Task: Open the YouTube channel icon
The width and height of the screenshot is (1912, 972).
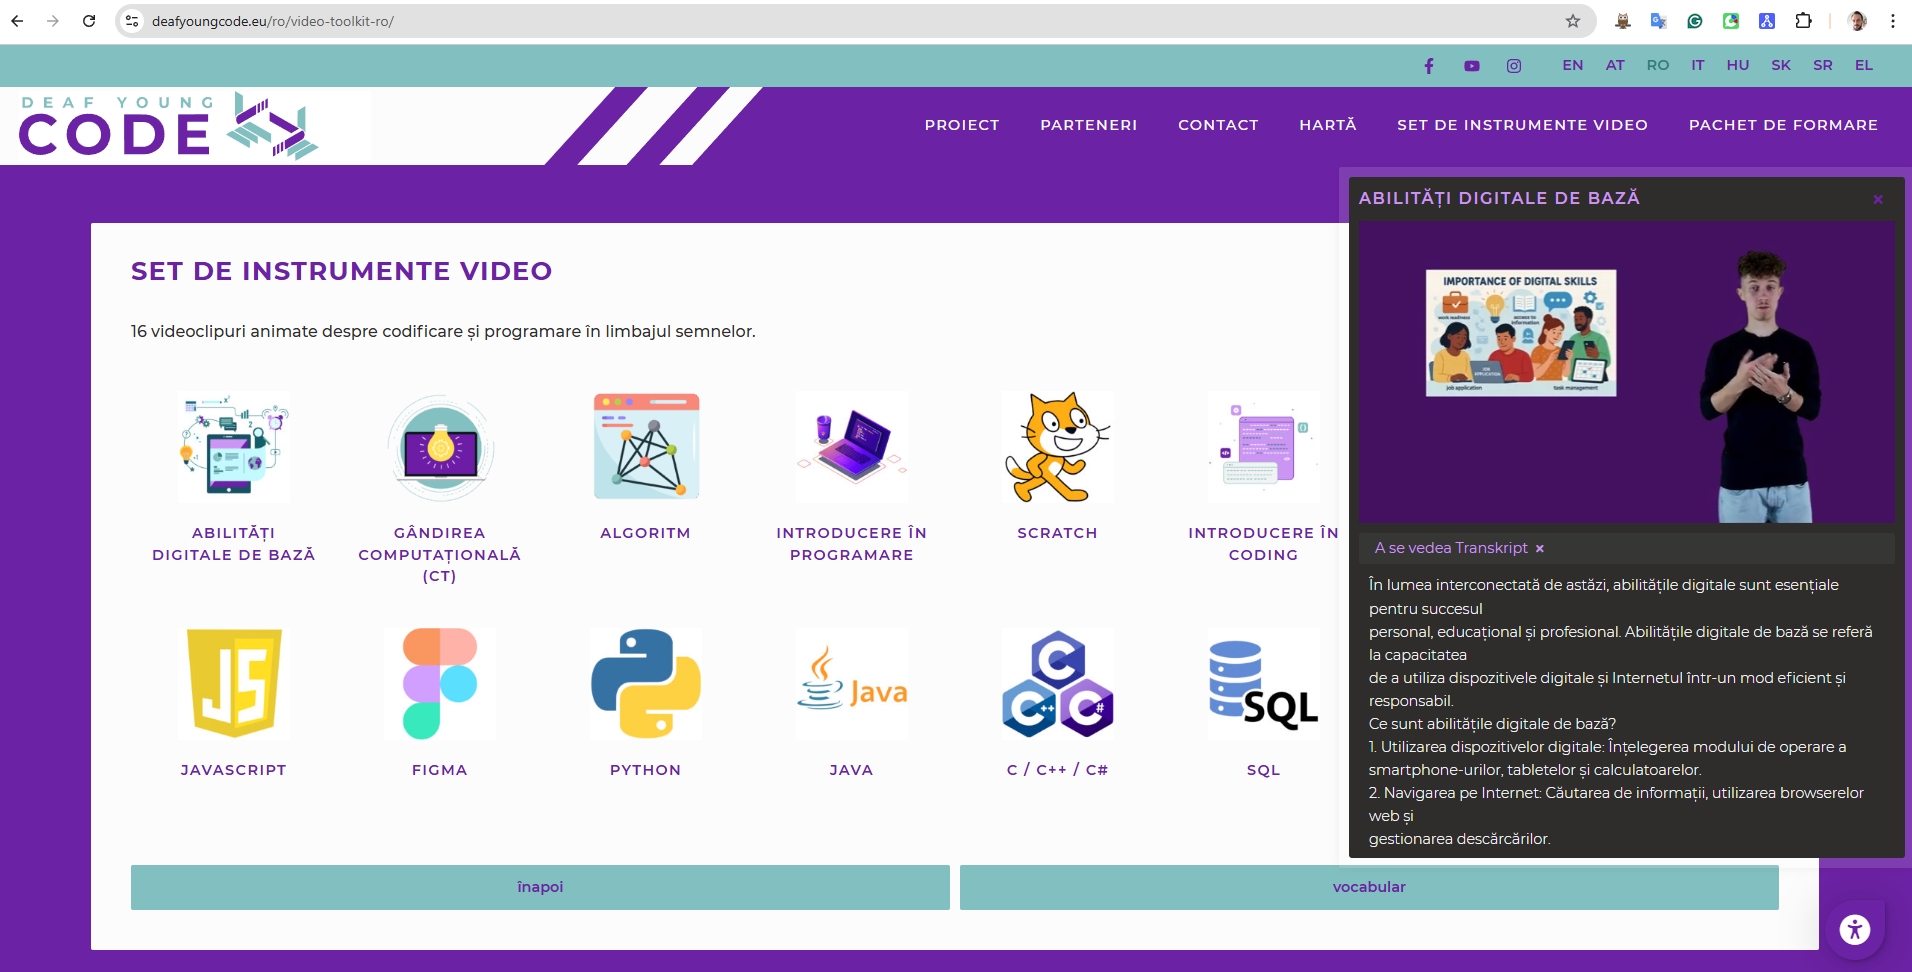Action: pos(1472,66)
